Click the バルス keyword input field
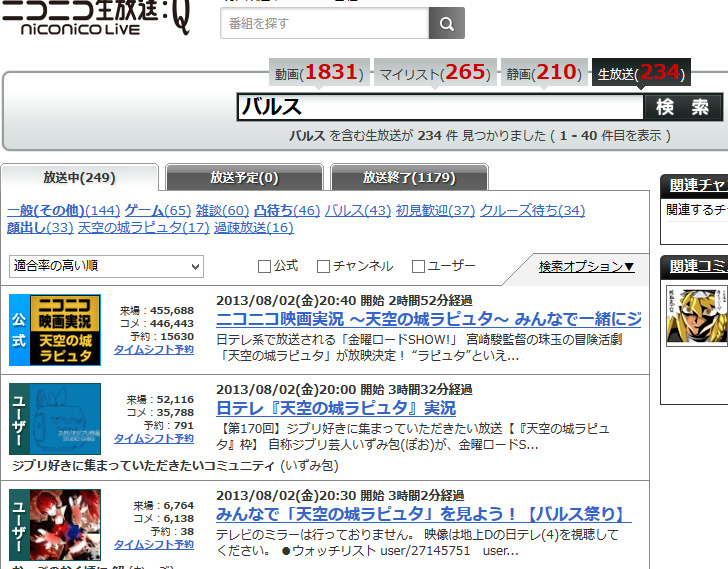This screenshot has width=728, height=569. coord(440,107)
